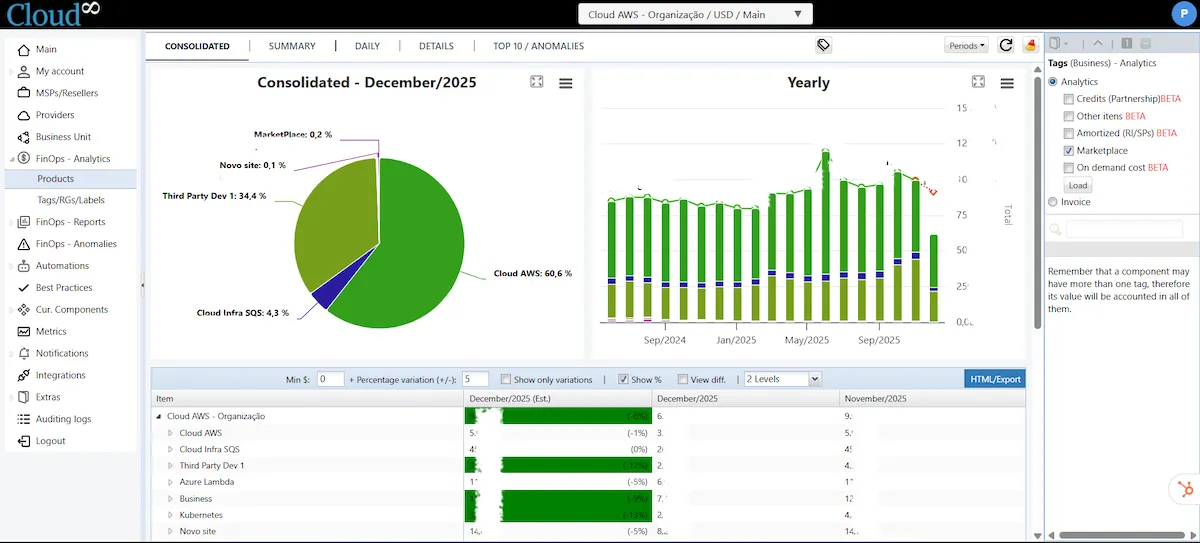The height and width of the screenshot is (543, 1200).
Task: Open the Cloud AWS organization selector dropdown
Action: pyautogui.click(x=695, y=14)
